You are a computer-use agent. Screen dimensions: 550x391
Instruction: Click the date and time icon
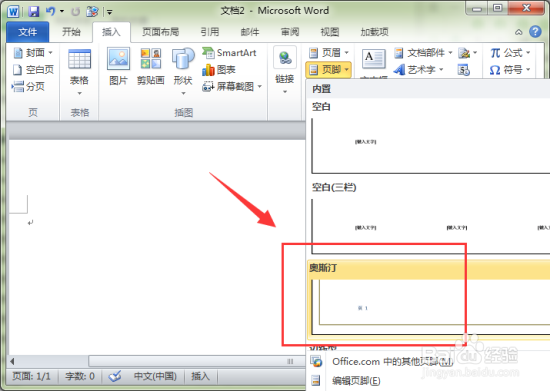(464, 70)
